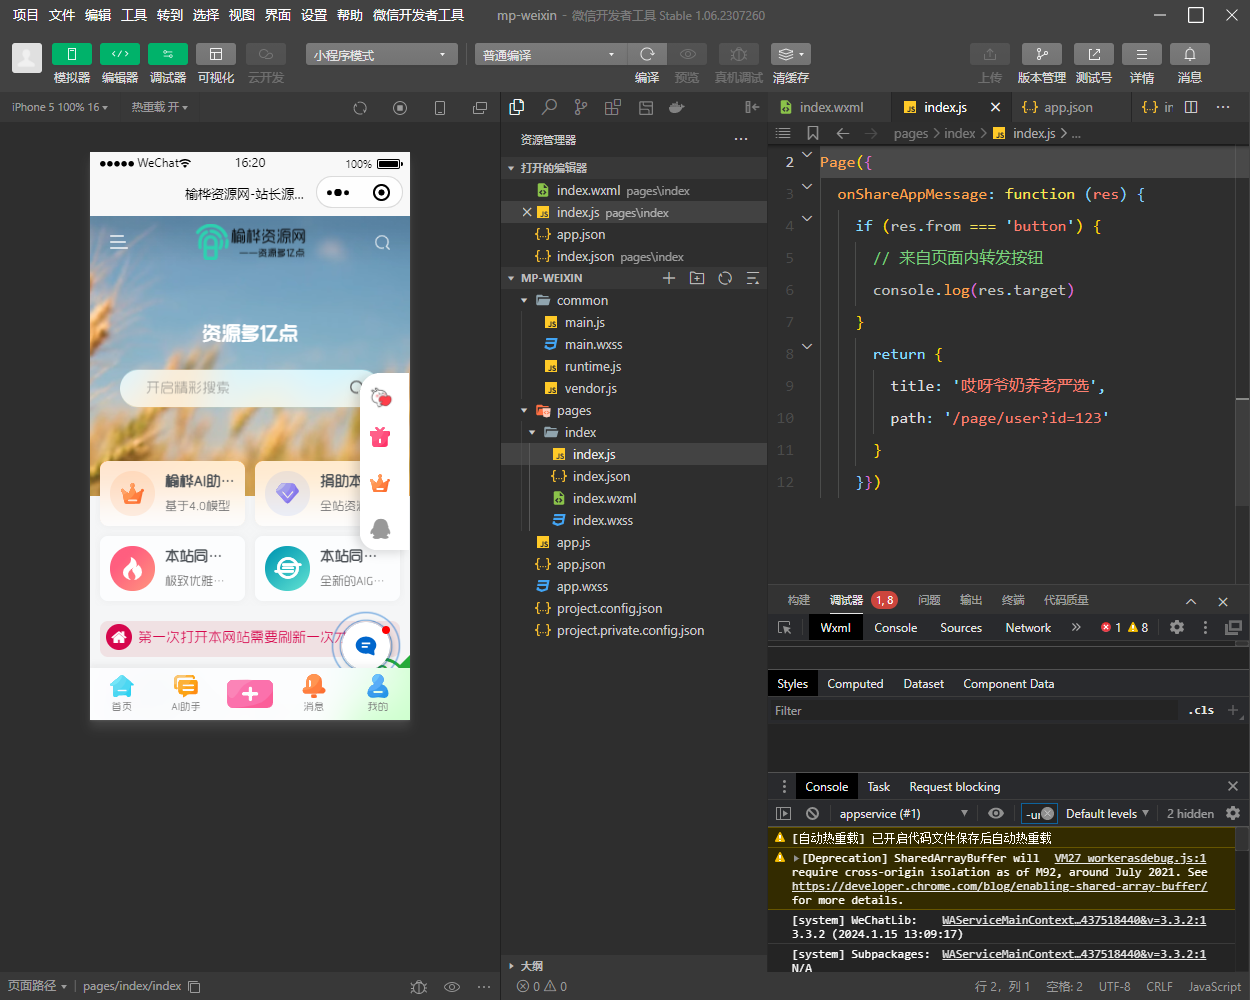The height and width of the screenshot is (1000, 1250).
Task: Focus the Styles Filter input field
Action: pyautogui.click(x=974, y=710)
